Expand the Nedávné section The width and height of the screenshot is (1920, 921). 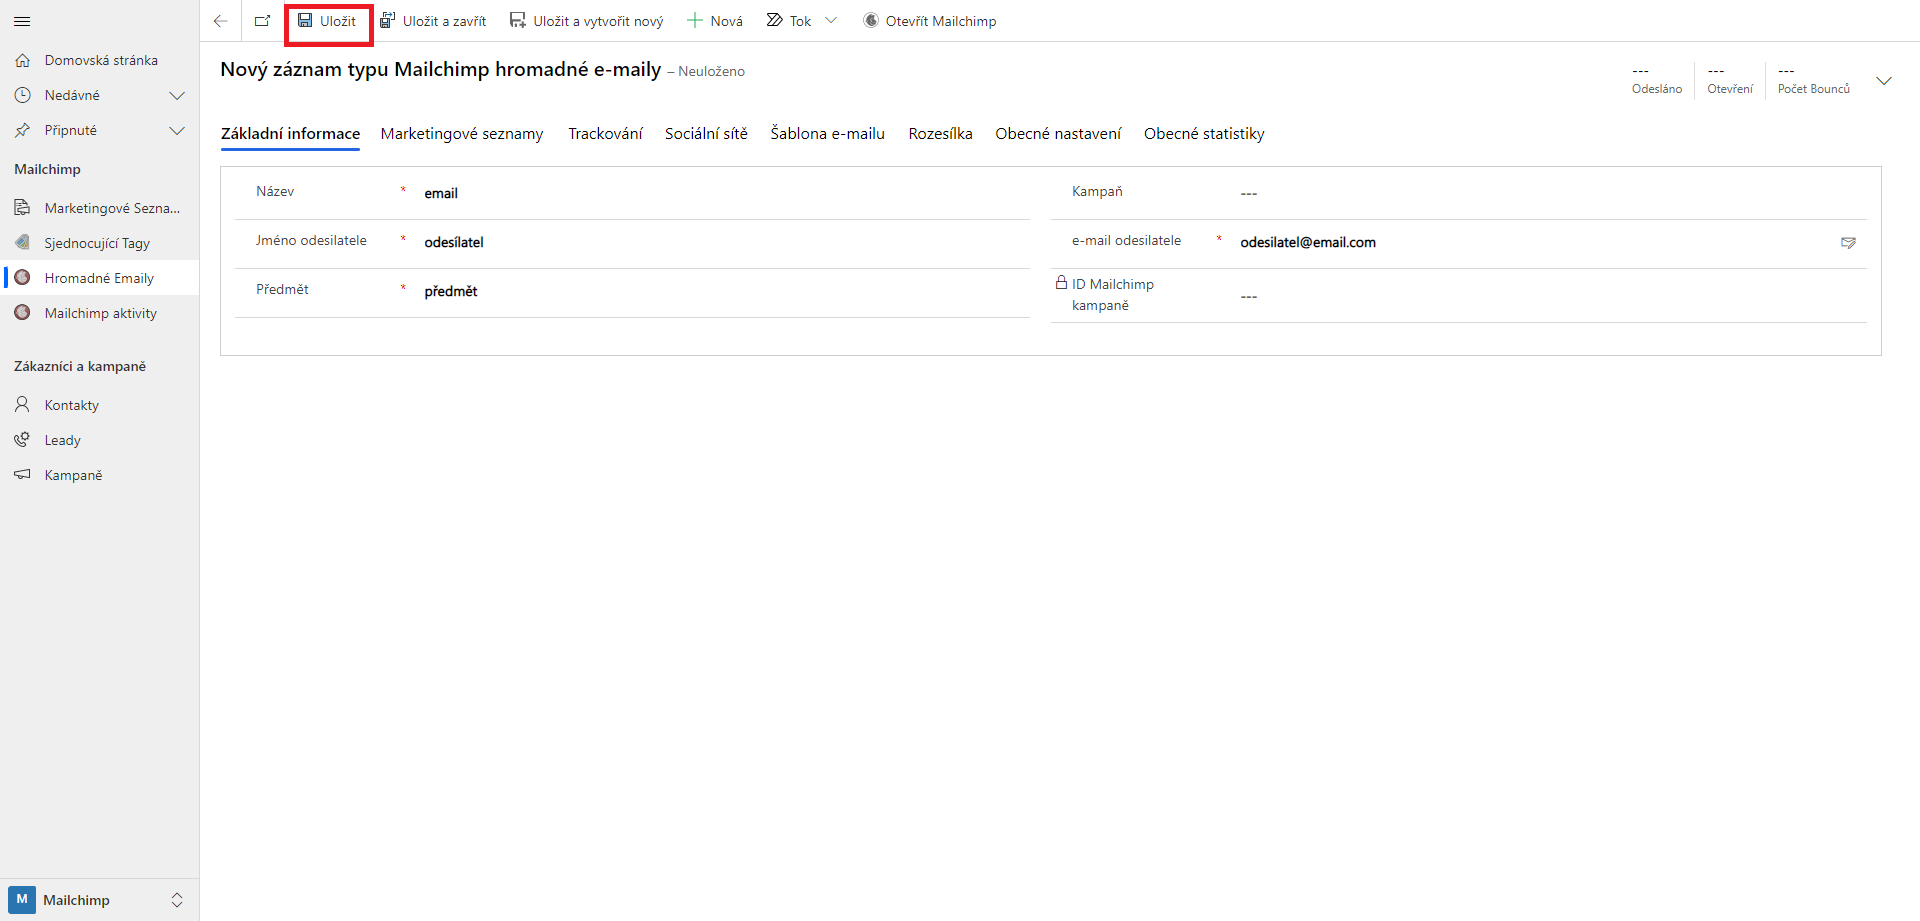(177, 96)
